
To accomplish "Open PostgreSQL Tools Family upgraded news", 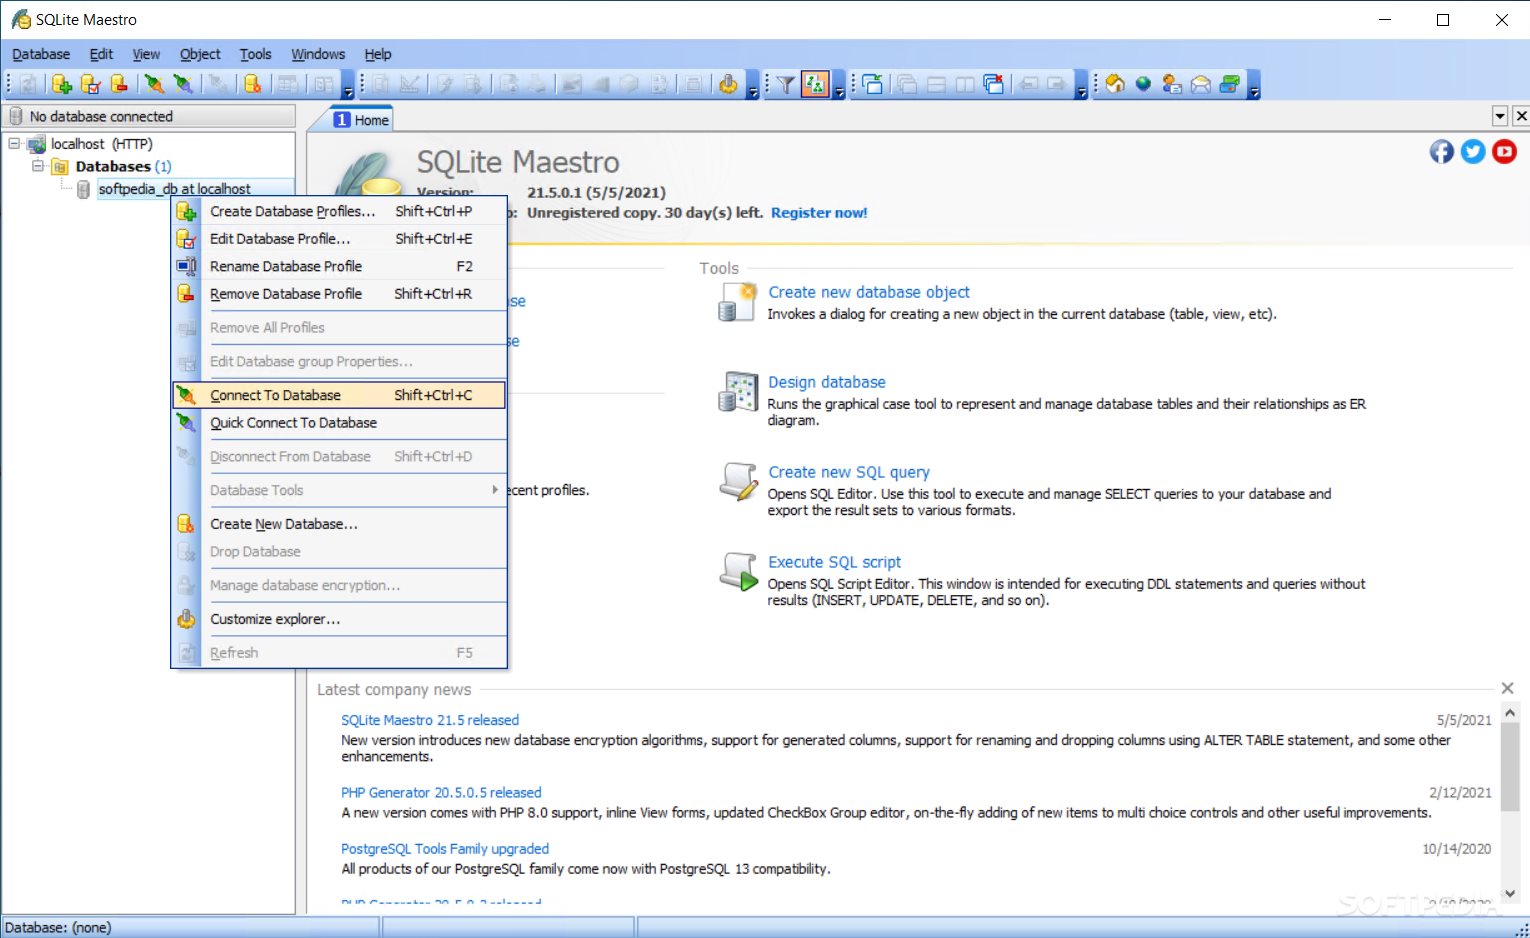I will coord(445,848).
